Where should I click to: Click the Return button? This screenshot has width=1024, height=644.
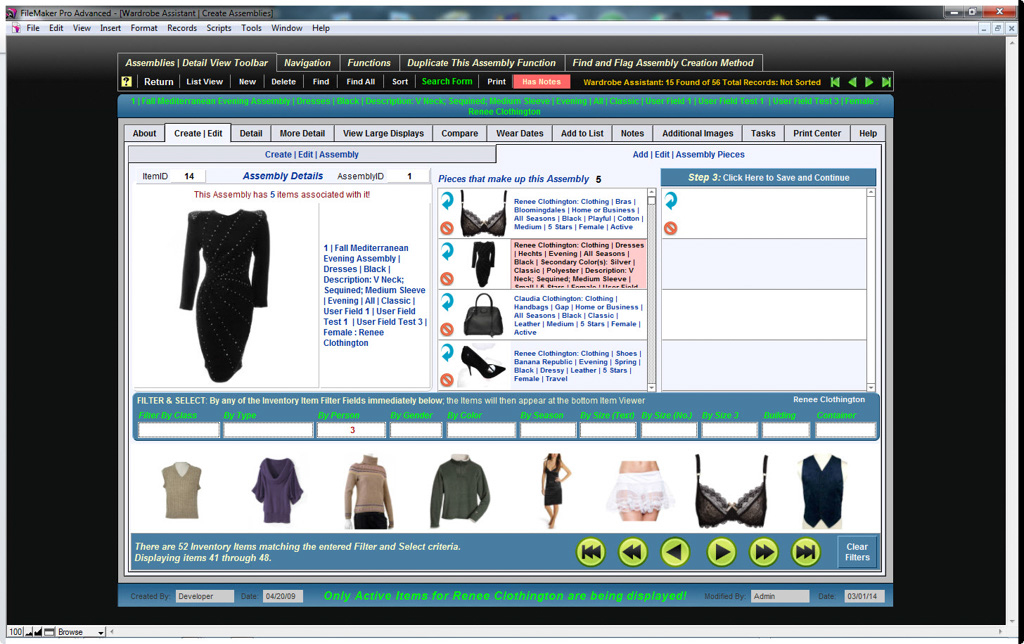(x=159, y=82)
